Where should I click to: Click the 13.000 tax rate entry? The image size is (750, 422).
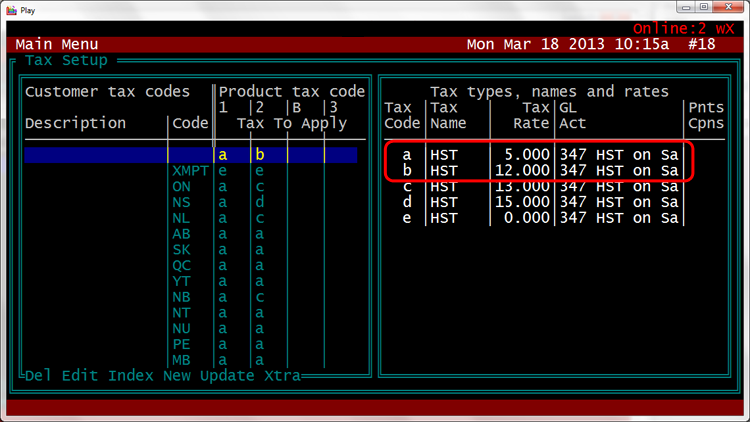519,186
